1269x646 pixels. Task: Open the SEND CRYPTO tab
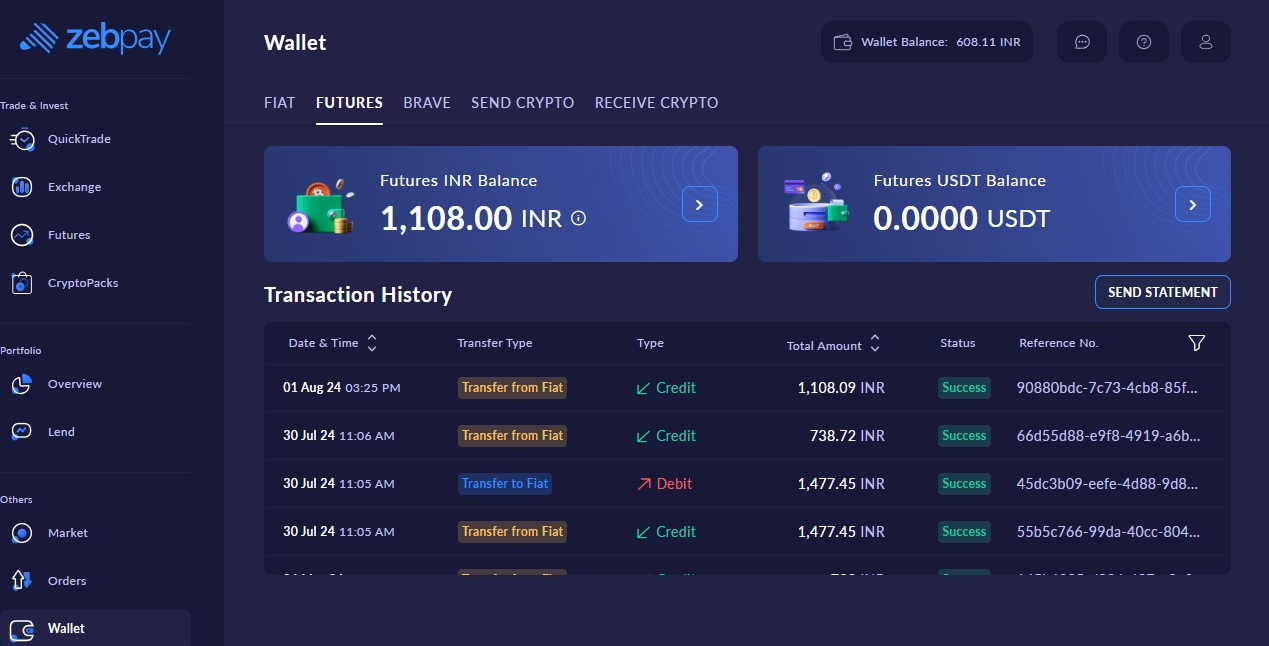(x=522, y=103)
